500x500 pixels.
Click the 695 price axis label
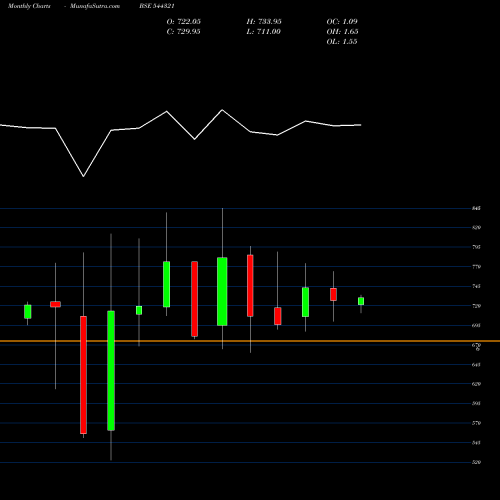(x=476, y=325)
